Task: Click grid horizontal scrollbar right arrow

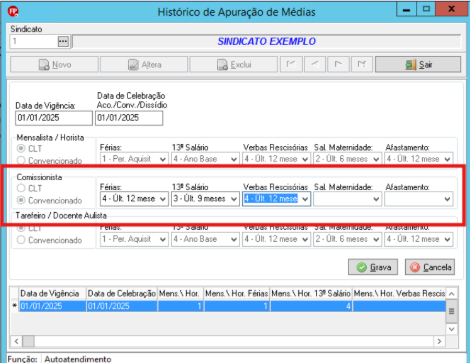Action: pos(439,341)
